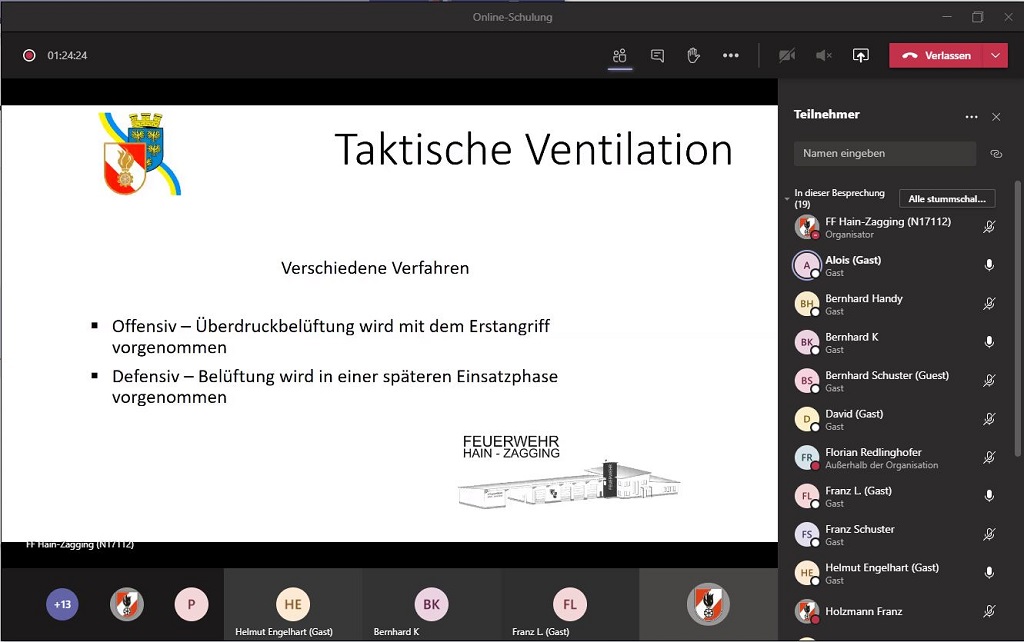Select the P participant avatar in strip
This screenshot has height=642, width=1024.
191,604
